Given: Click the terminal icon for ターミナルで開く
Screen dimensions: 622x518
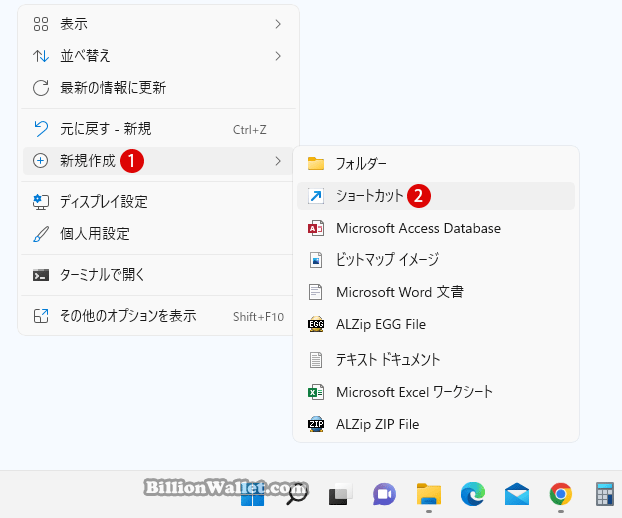Looking at the screenshot, I should [x=41, y=275].
